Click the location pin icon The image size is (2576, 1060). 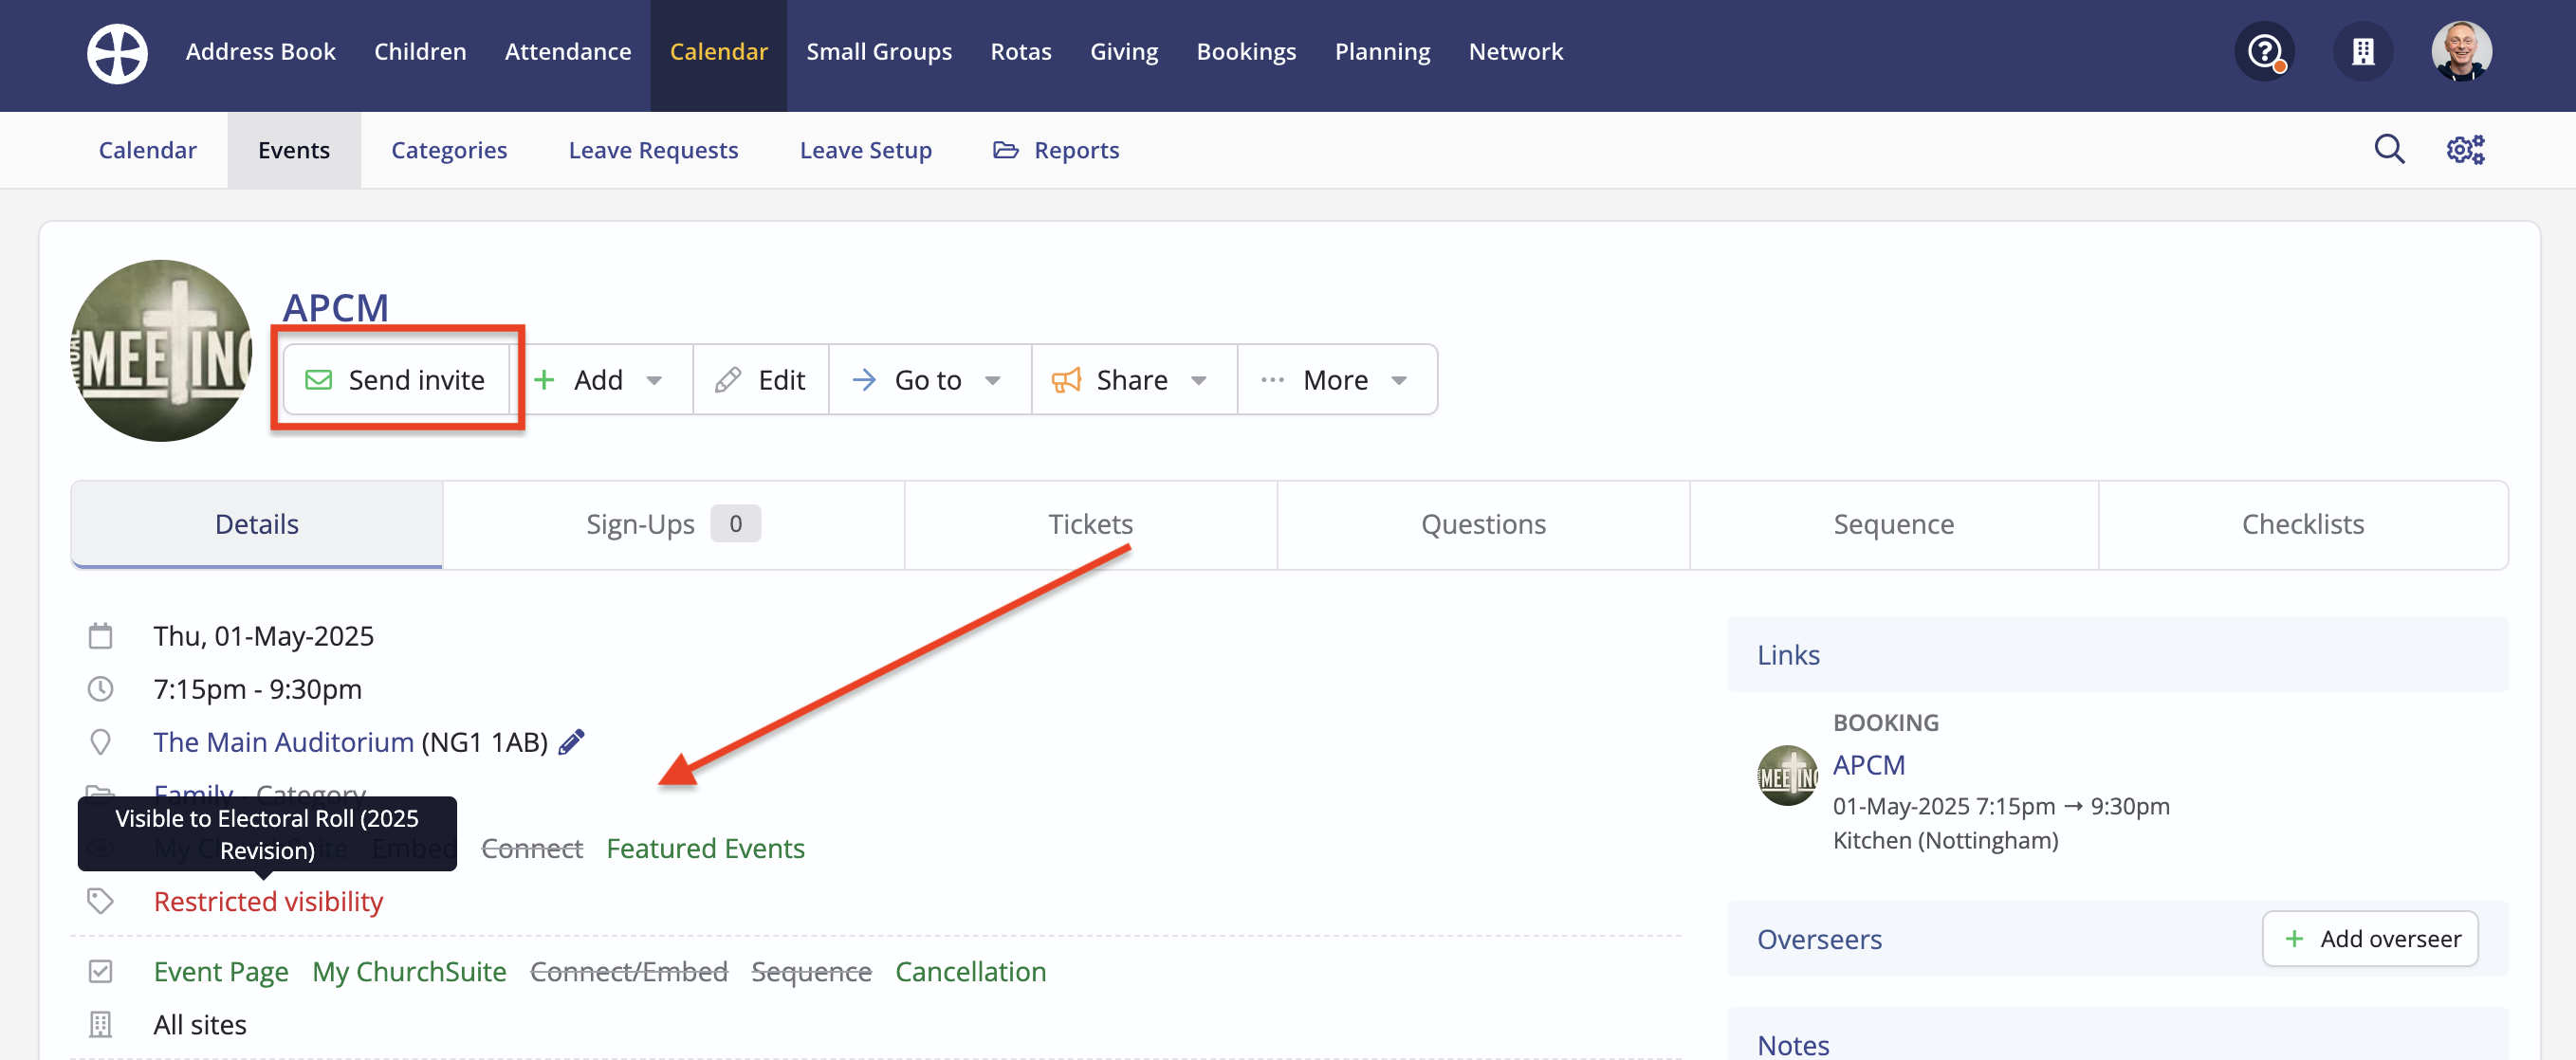pyautogui.click(x=100, y=742)
